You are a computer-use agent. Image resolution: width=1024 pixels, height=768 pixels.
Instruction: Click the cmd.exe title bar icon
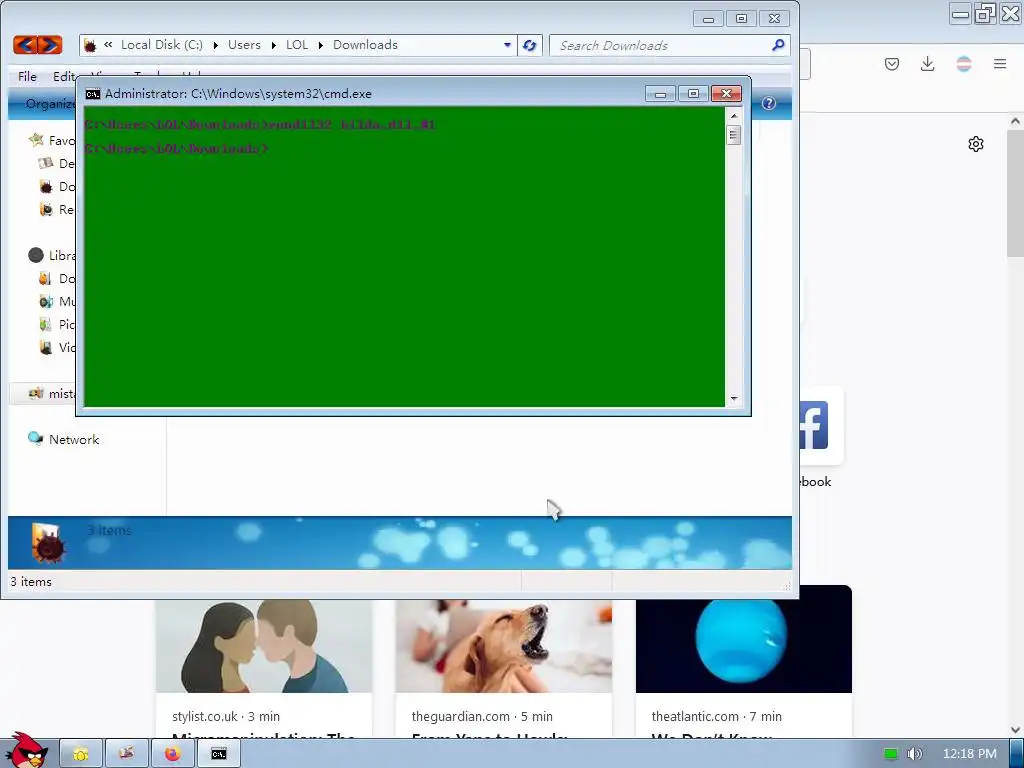[93, 94]
